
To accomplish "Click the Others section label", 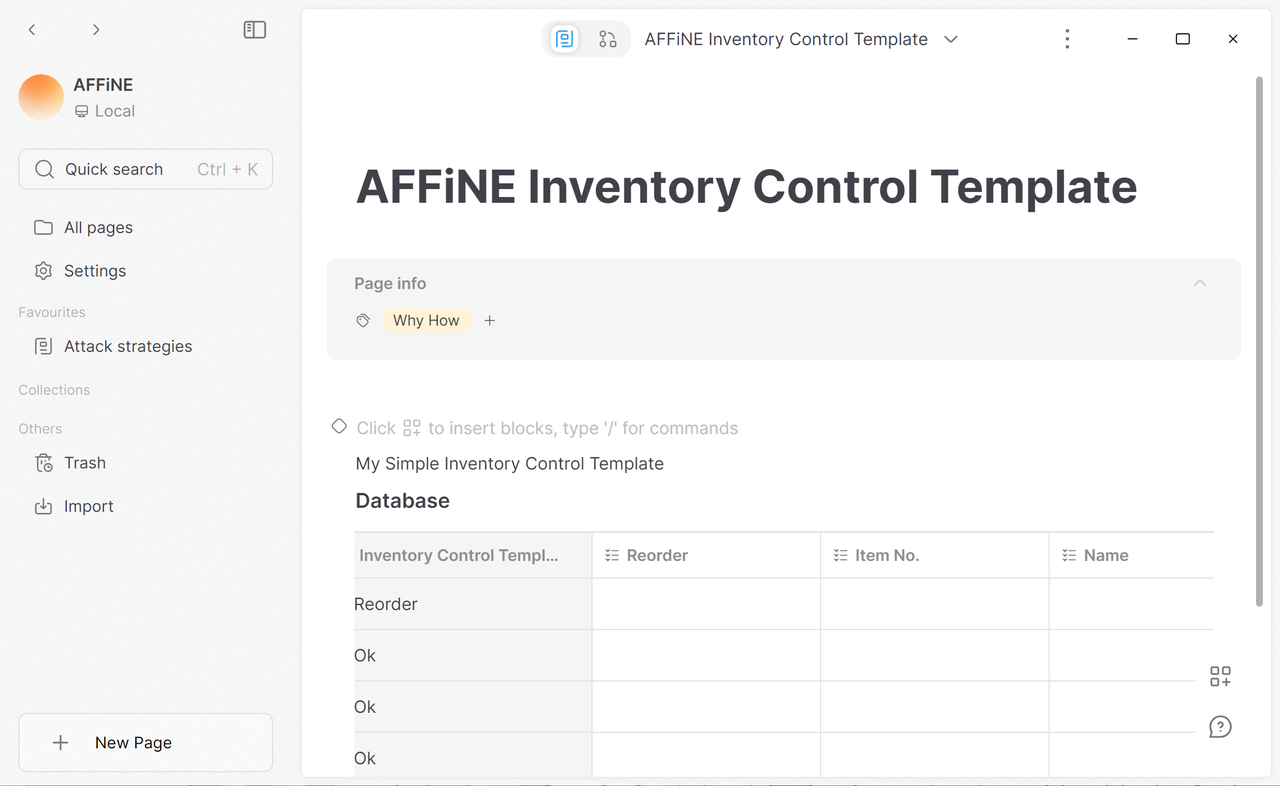I will (x=40, y=429).
